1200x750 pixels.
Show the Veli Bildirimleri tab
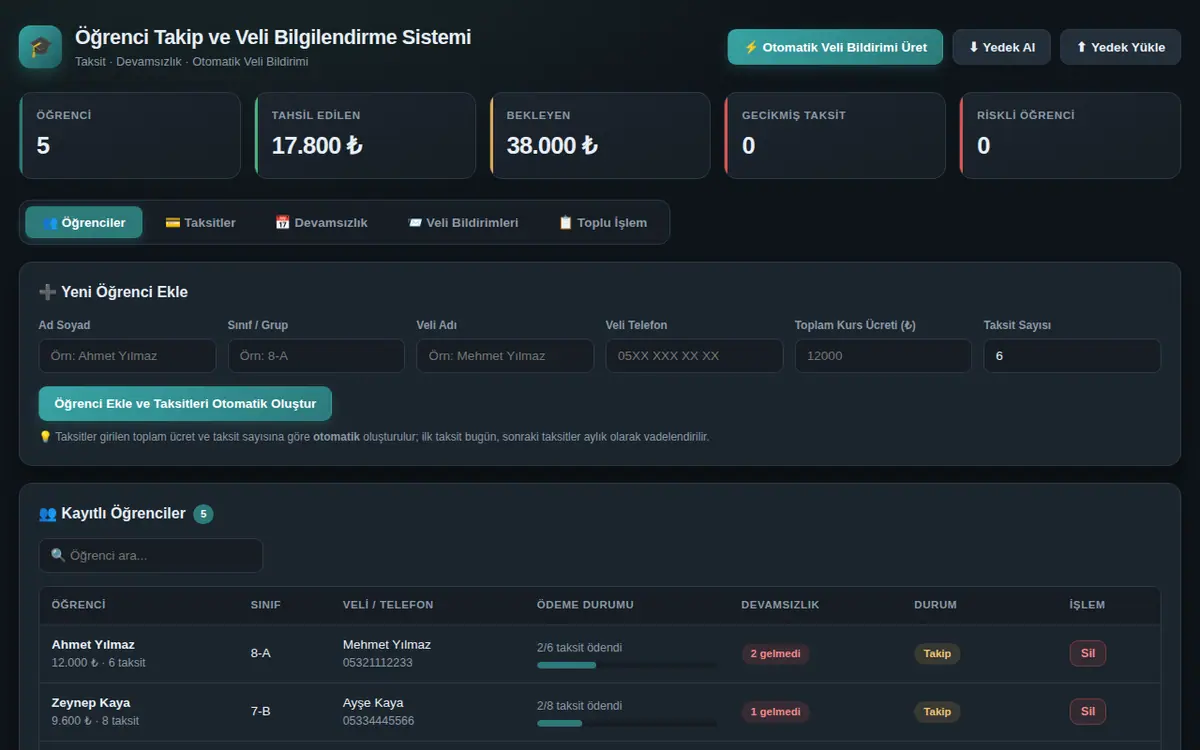click(x=463, y=222)
